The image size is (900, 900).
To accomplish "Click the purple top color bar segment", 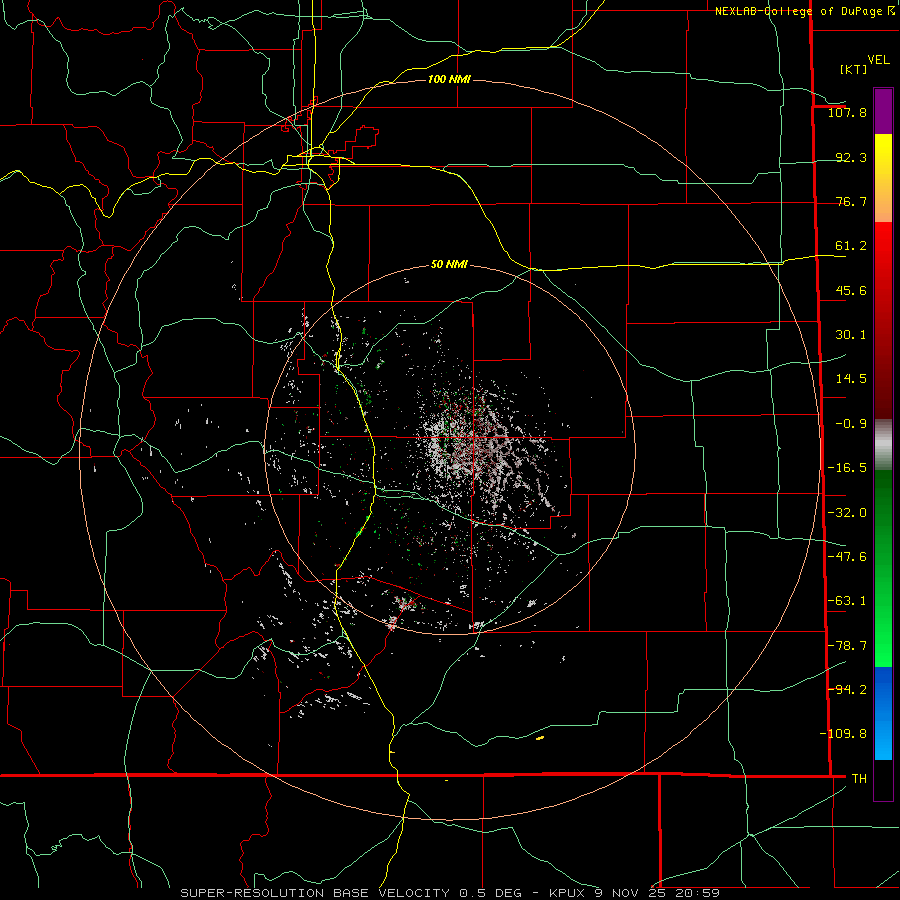I will 883,111.
